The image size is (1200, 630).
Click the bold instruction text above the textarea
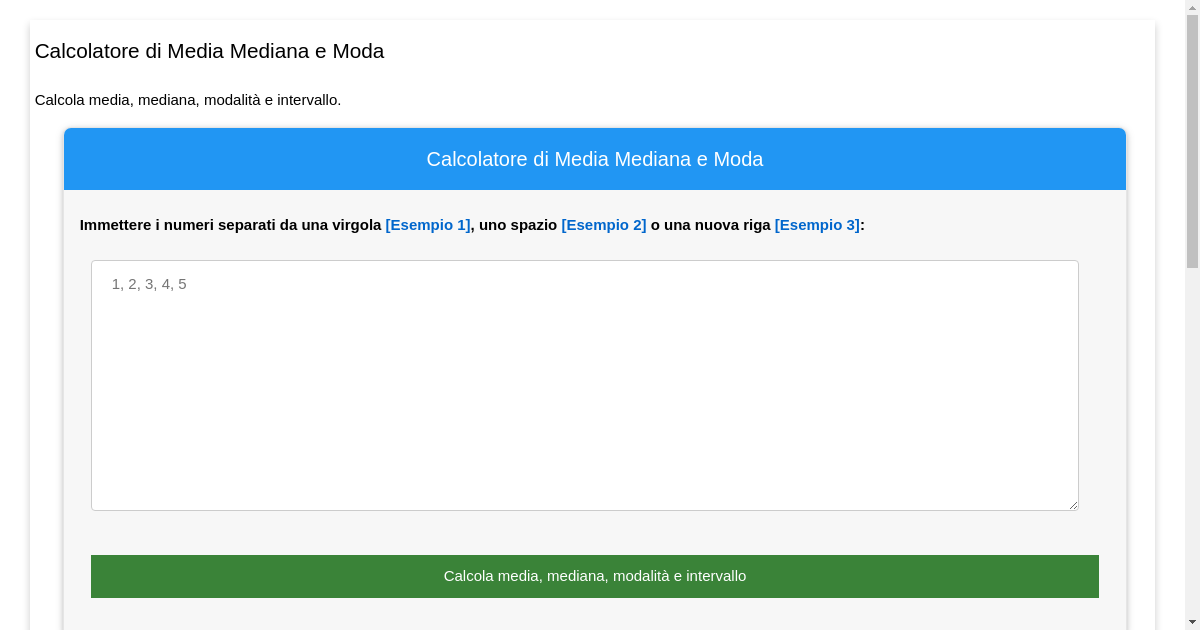(230, 225)
